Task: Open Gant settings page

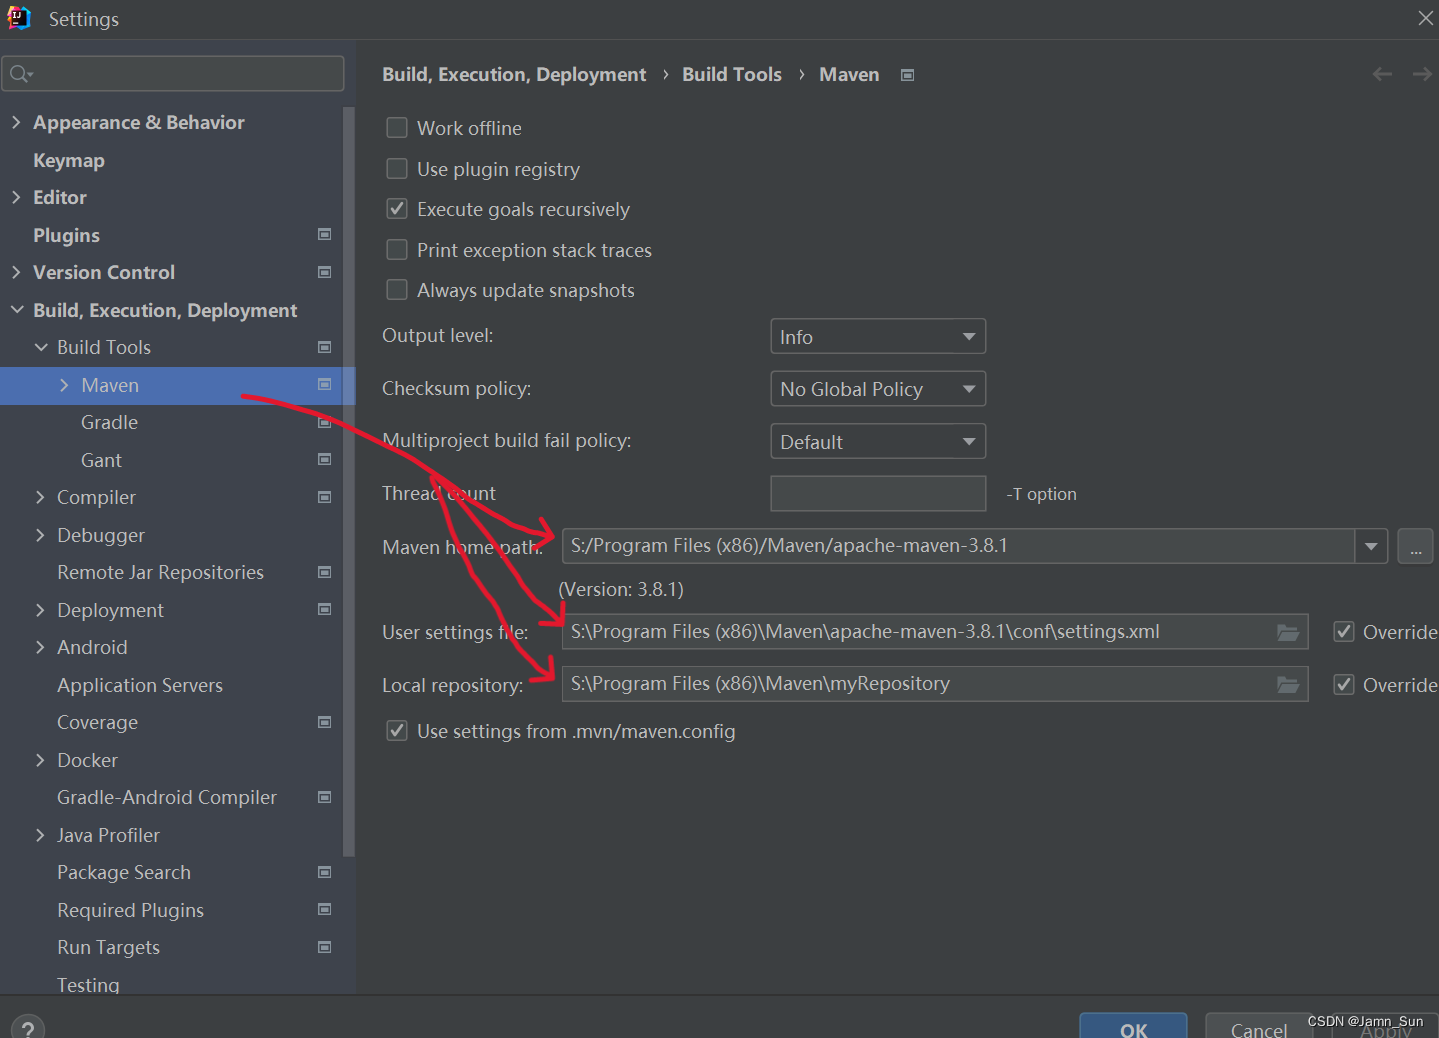Action: click(101, 460)
